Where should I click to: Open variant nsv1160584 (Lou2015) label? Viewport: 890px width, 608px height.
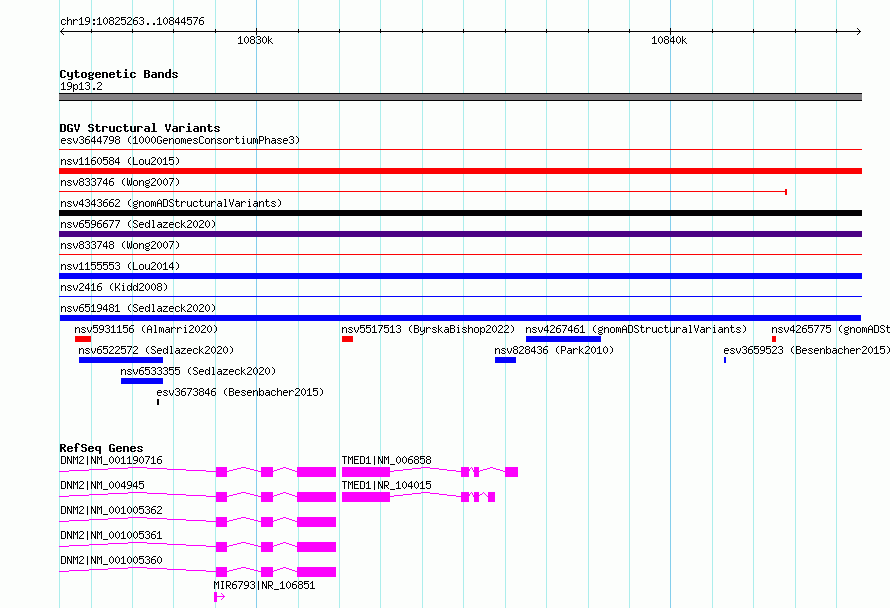point(120,161)
